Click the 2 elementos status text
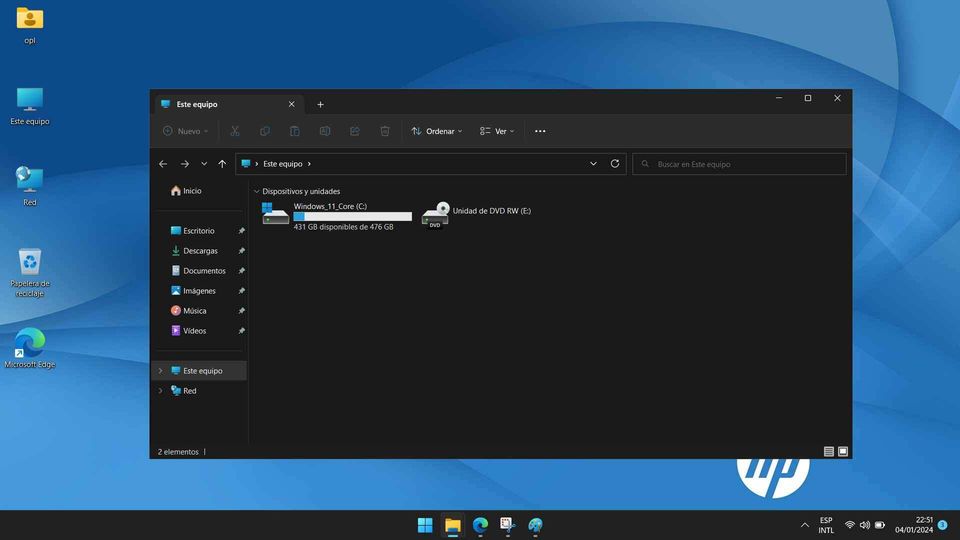960x540 pixels. pyautogui.click(x=178, y=452)
